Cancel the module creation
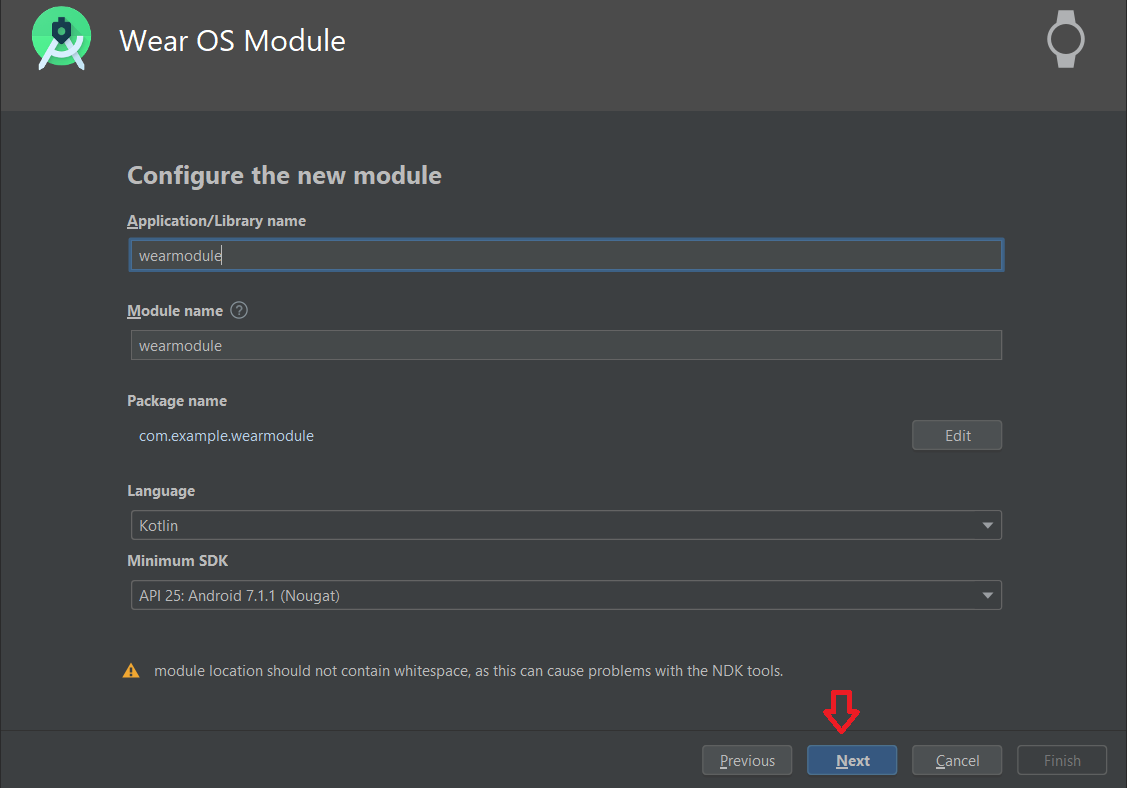The image size is (1127, 788). click(x=956, y=760)
